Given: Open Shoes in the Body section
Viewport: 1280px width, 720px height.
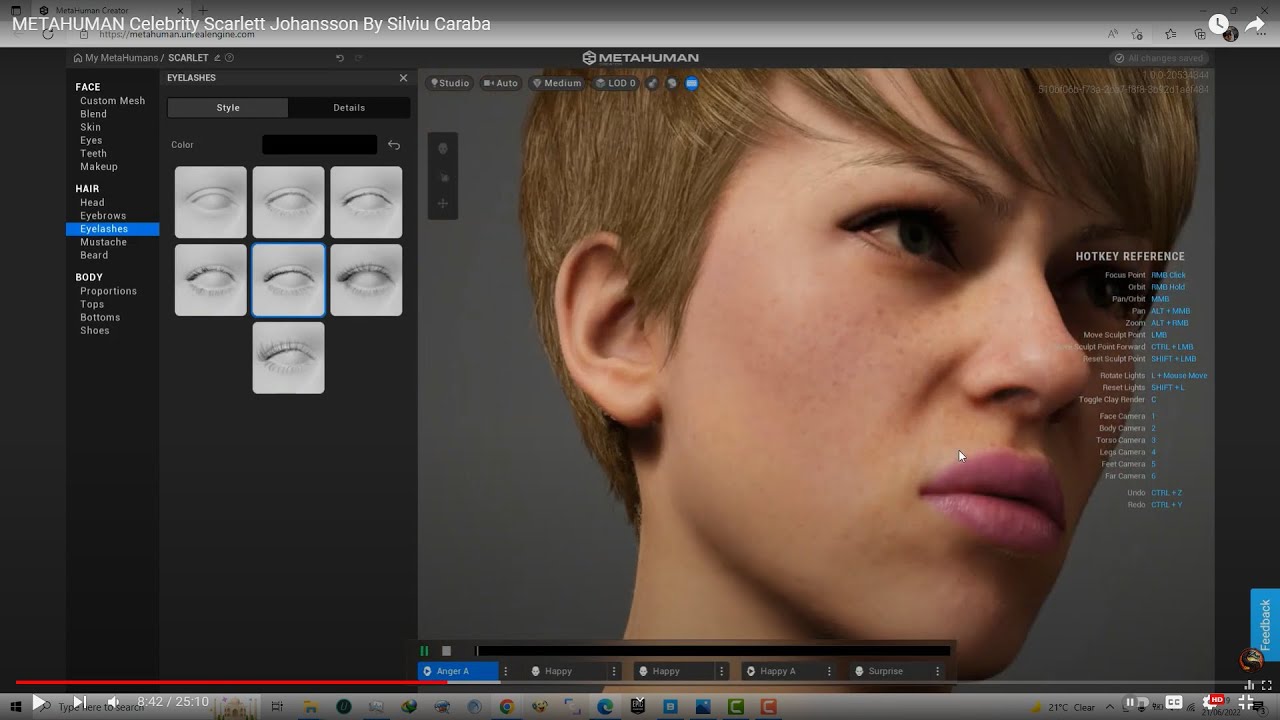Looking at the screenshot, I should point(95,330).
